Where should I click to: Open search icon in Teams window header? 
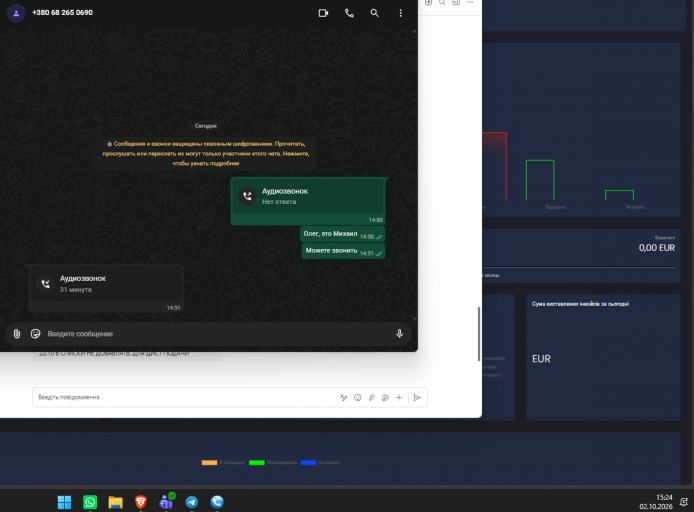click(442, 2)
